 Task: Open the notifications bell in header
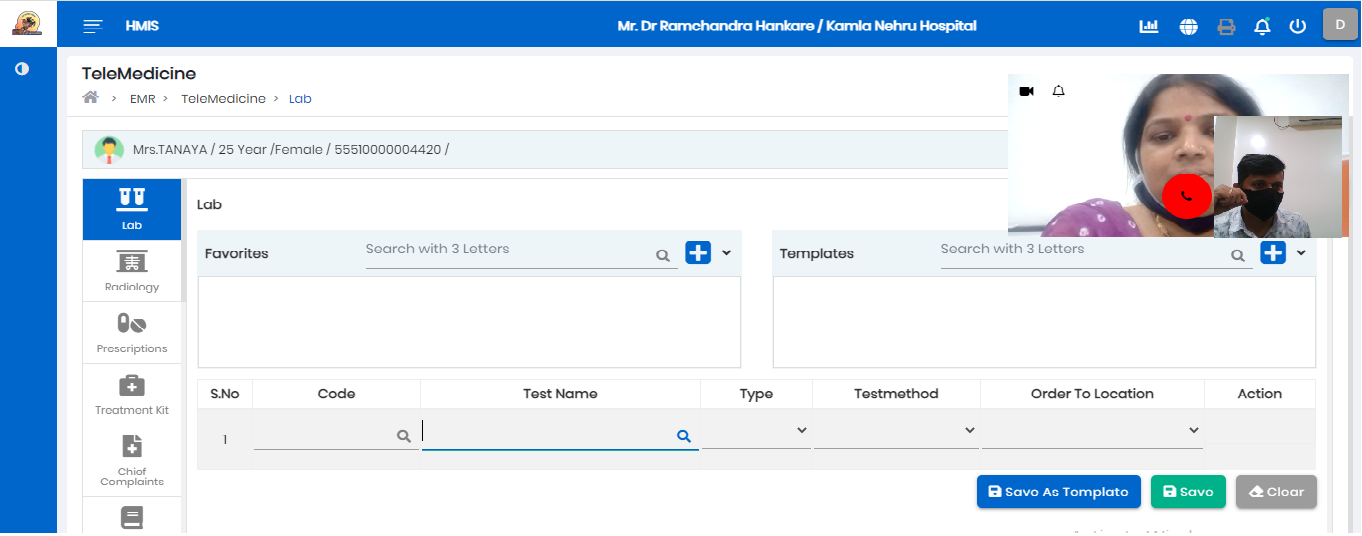(x=1262, y=27)
